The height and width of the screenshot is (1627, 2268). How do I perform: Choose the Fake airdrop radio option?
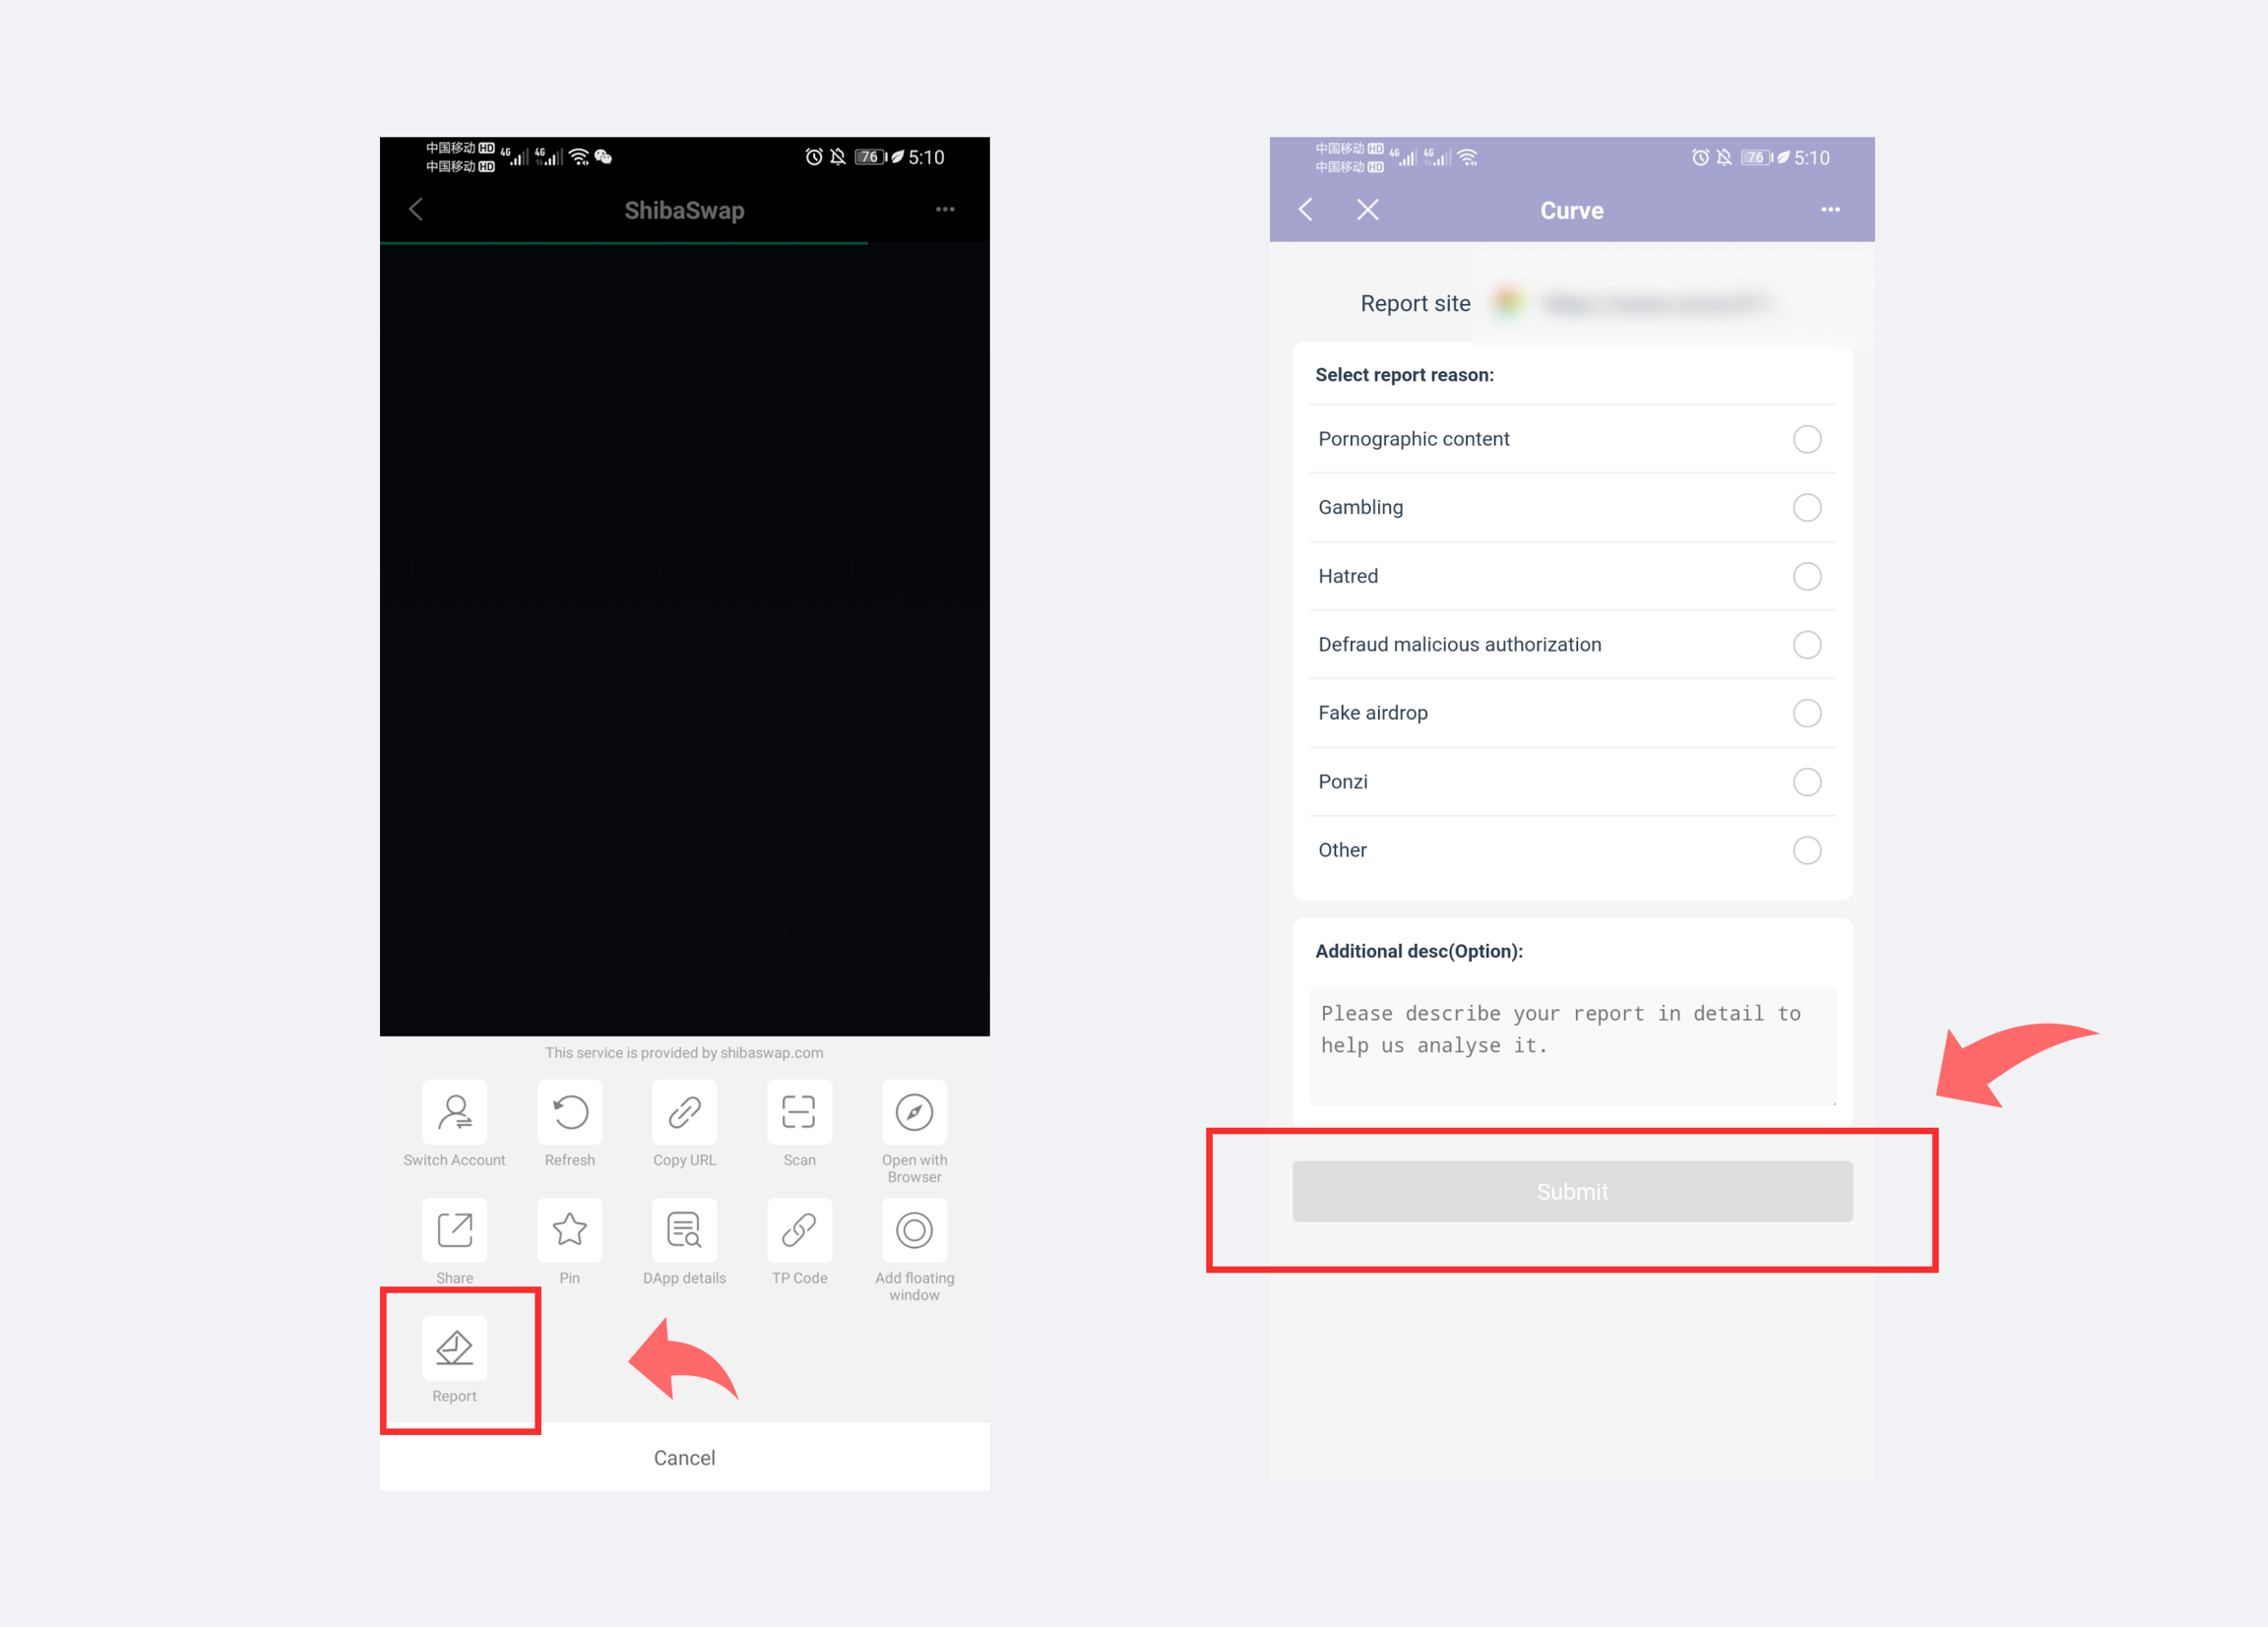(1806, 713)
